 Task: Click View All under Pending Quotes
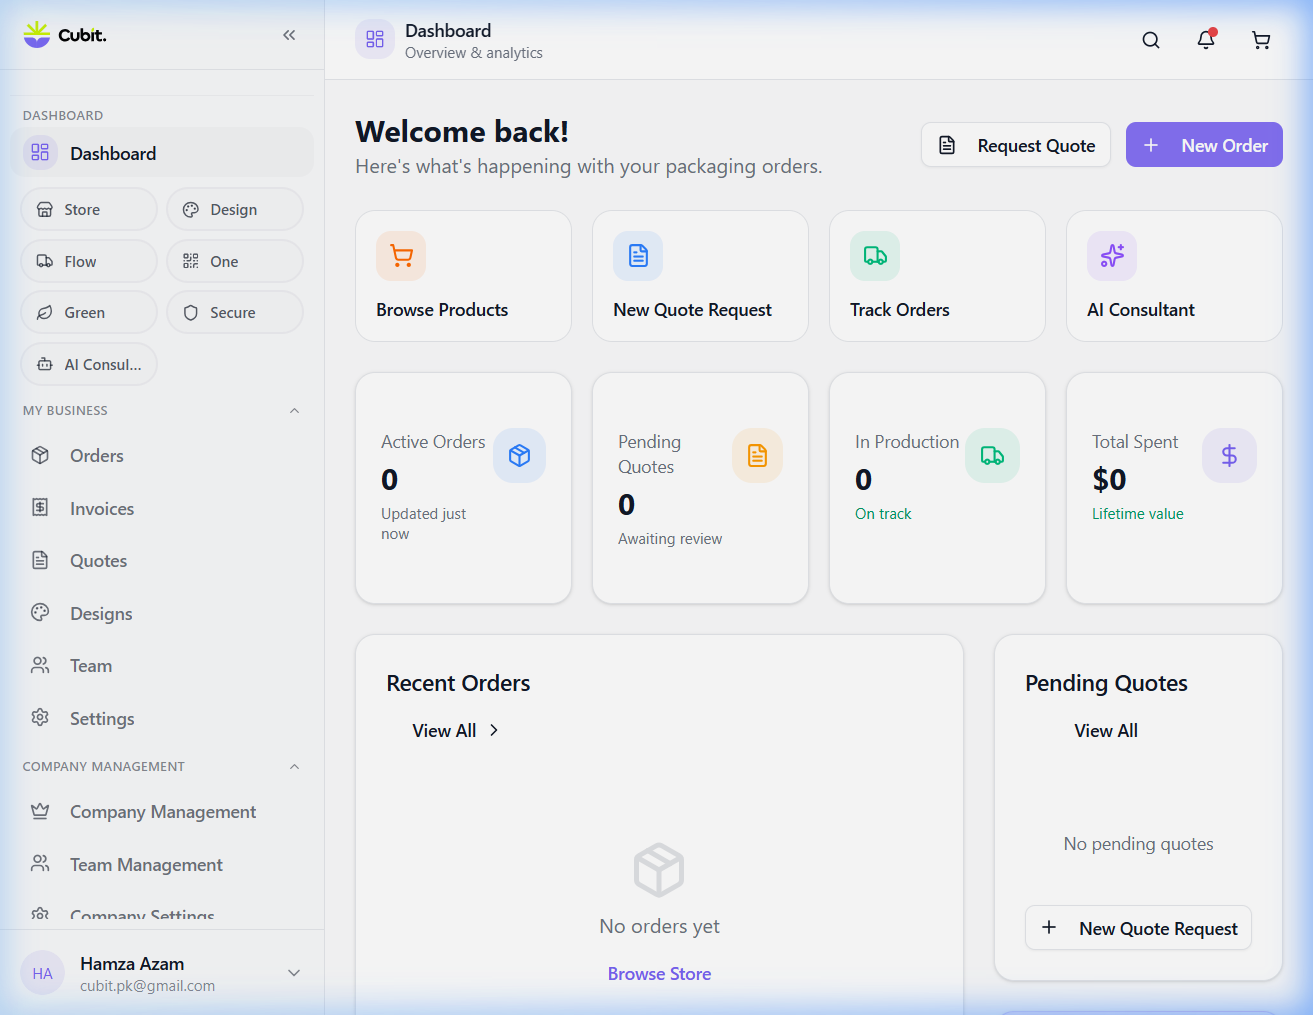pos(1106,731)
